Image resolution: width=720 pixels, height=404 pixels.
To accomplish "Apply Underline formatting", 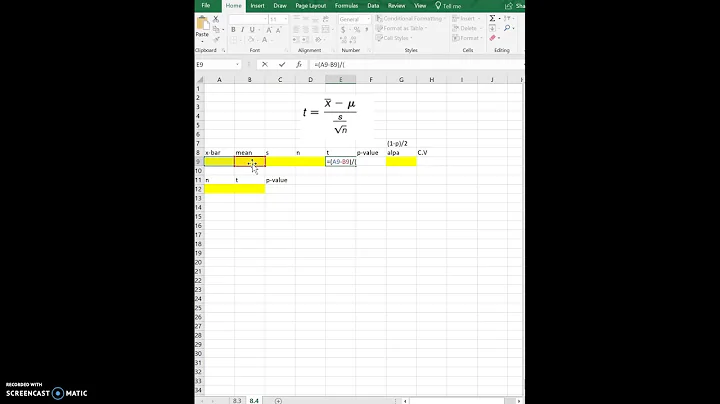I will [x=252, y=29].
